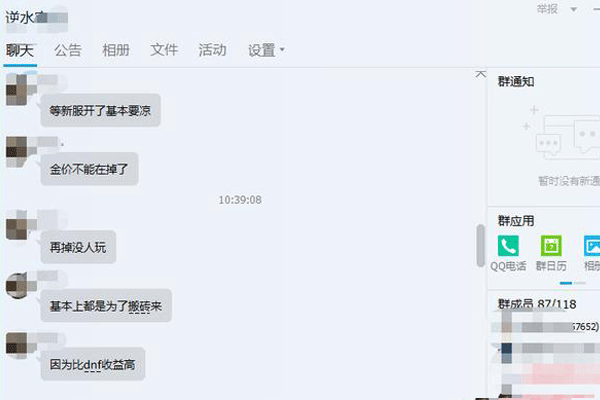Click avatar beside 因为比dnf收益高 message

16,344
